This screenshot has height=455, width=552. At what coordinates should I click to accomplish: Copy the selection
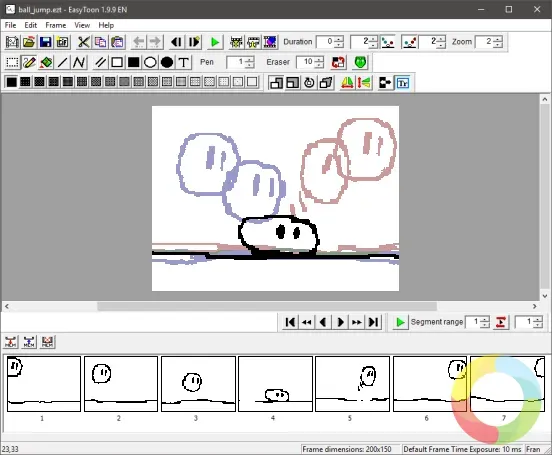point(100,42)
